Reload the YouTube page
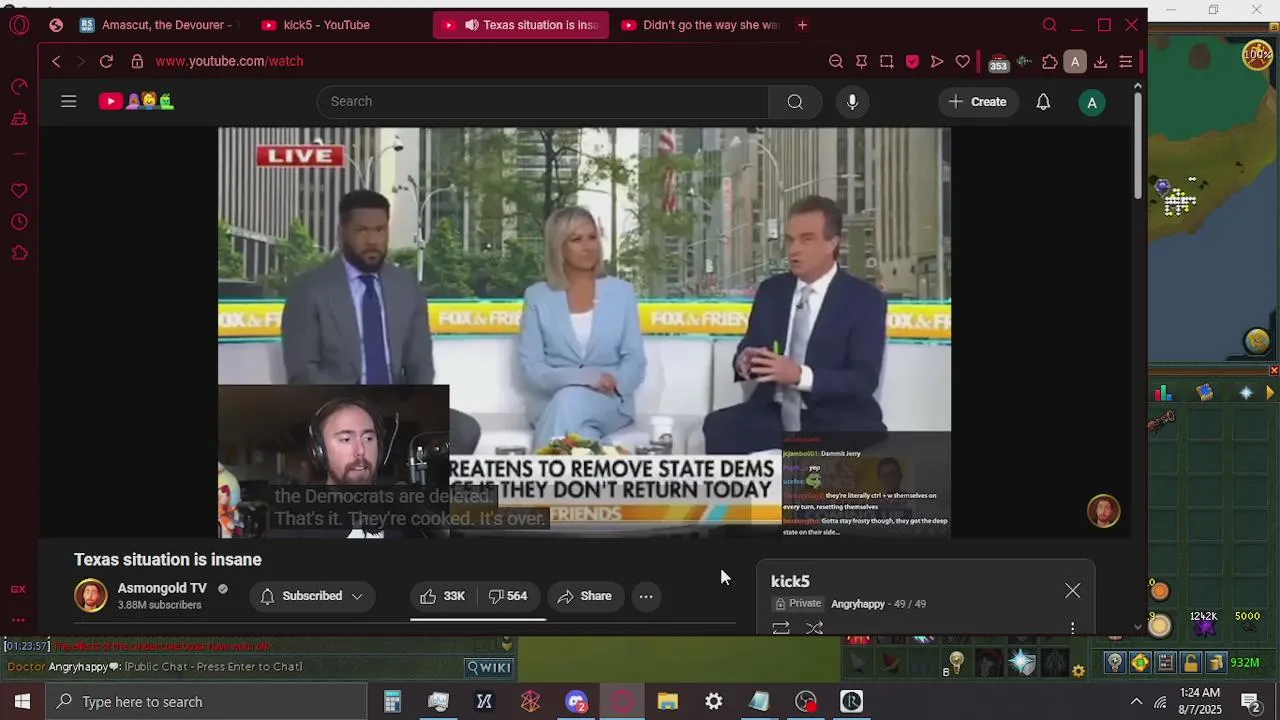 tap(106, 61)
